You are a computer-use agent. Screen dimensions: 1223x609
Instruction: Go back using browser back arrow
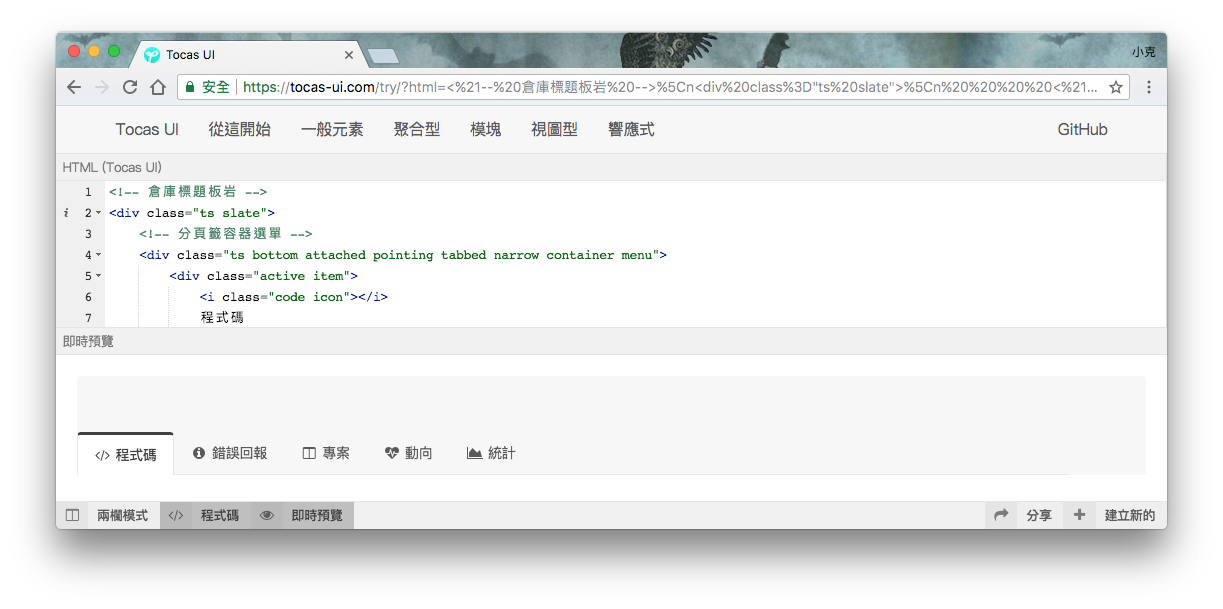tap(74, 87)
